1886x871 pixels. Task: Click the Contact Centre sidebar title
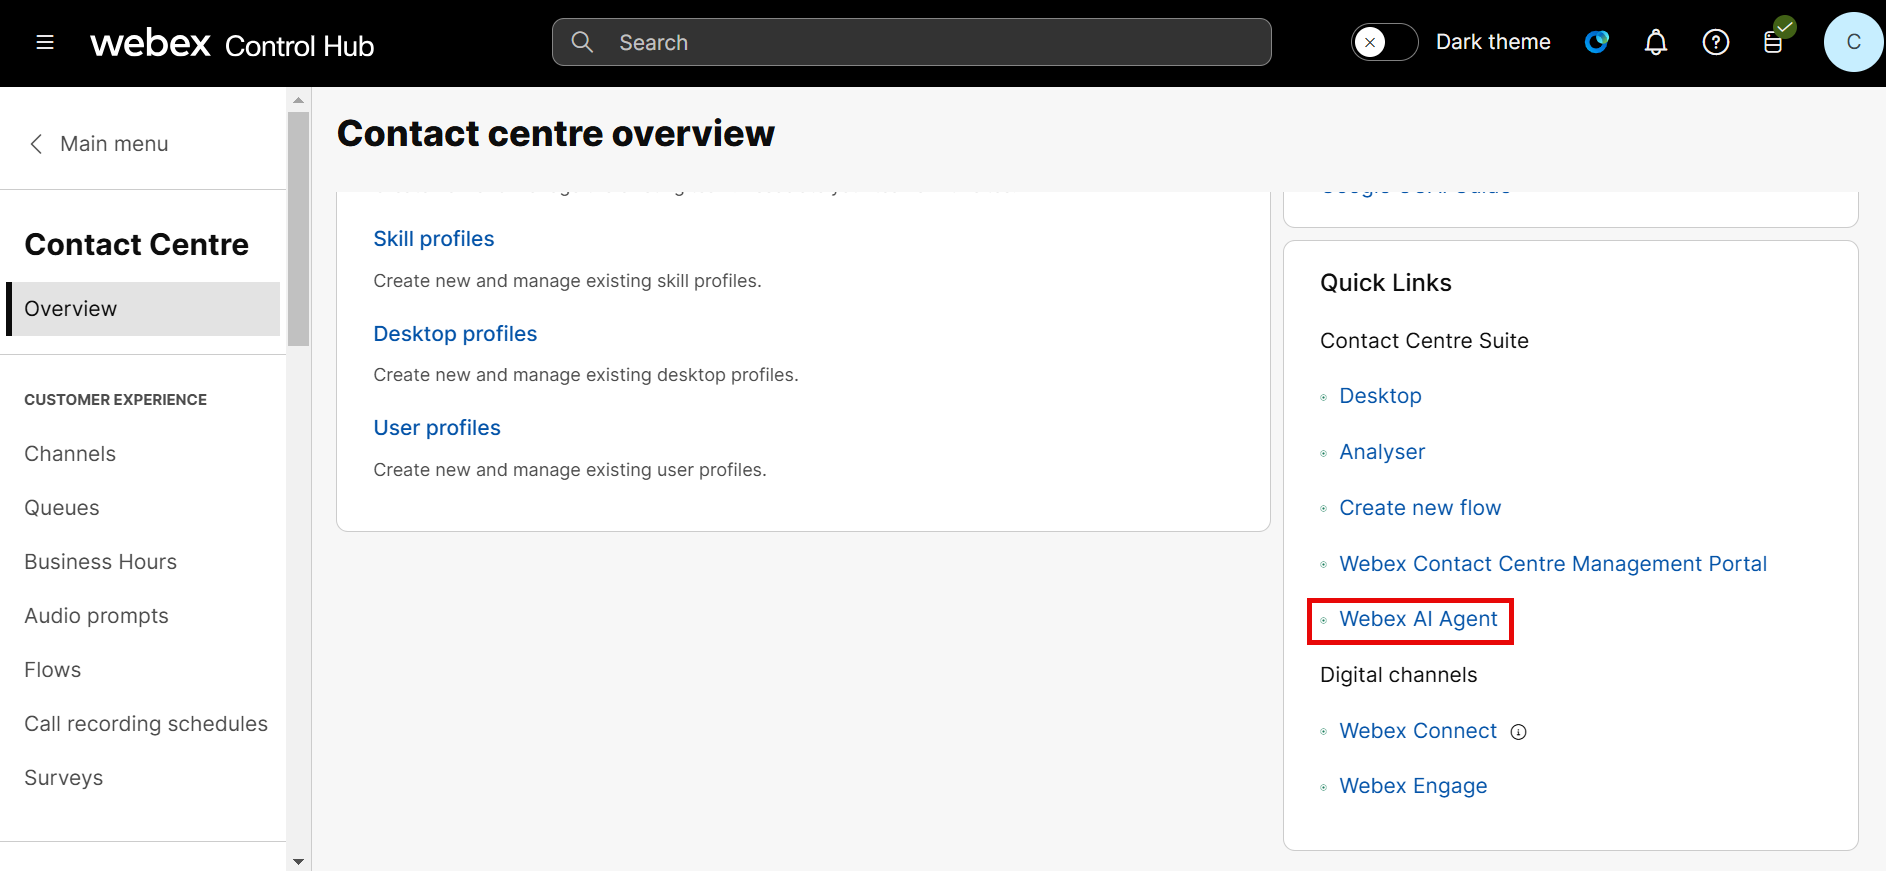(136, 245)
